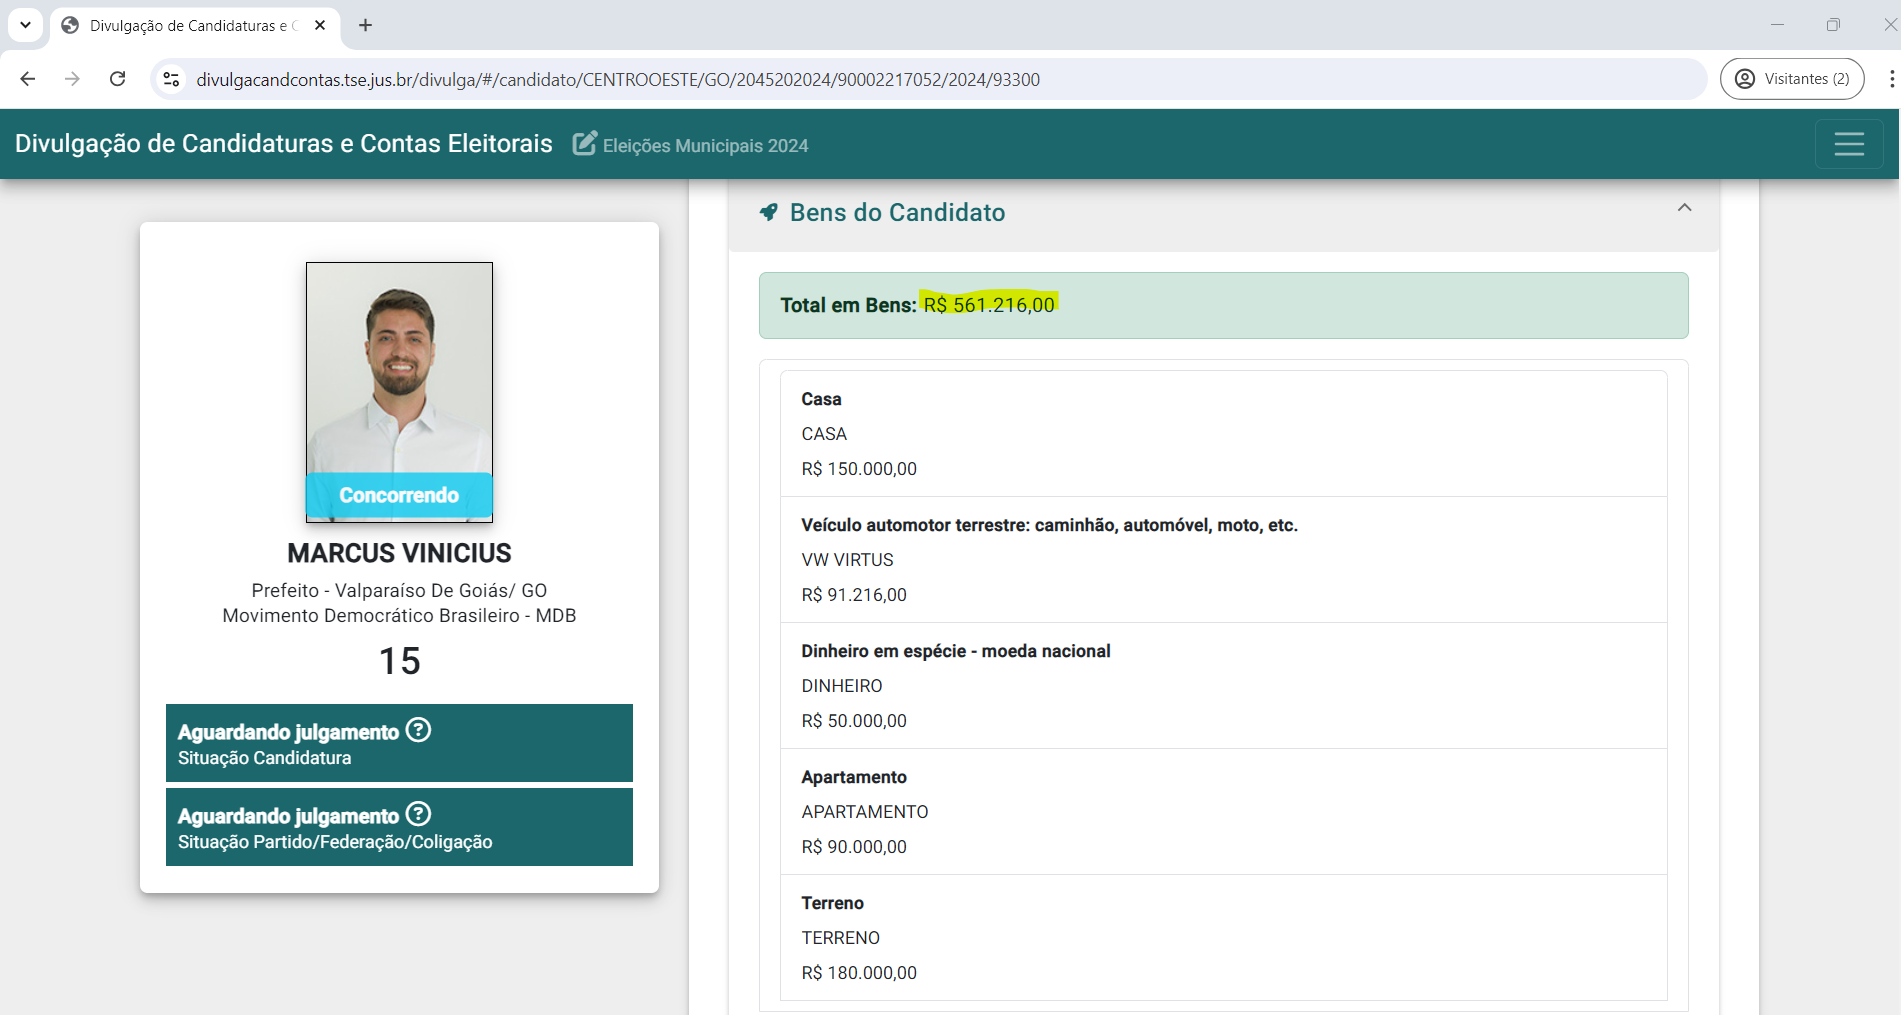Close the Divulgação de Candidaturas tab
Image resolution: width=1901 pixels, height=1015 pixels.
320,25
